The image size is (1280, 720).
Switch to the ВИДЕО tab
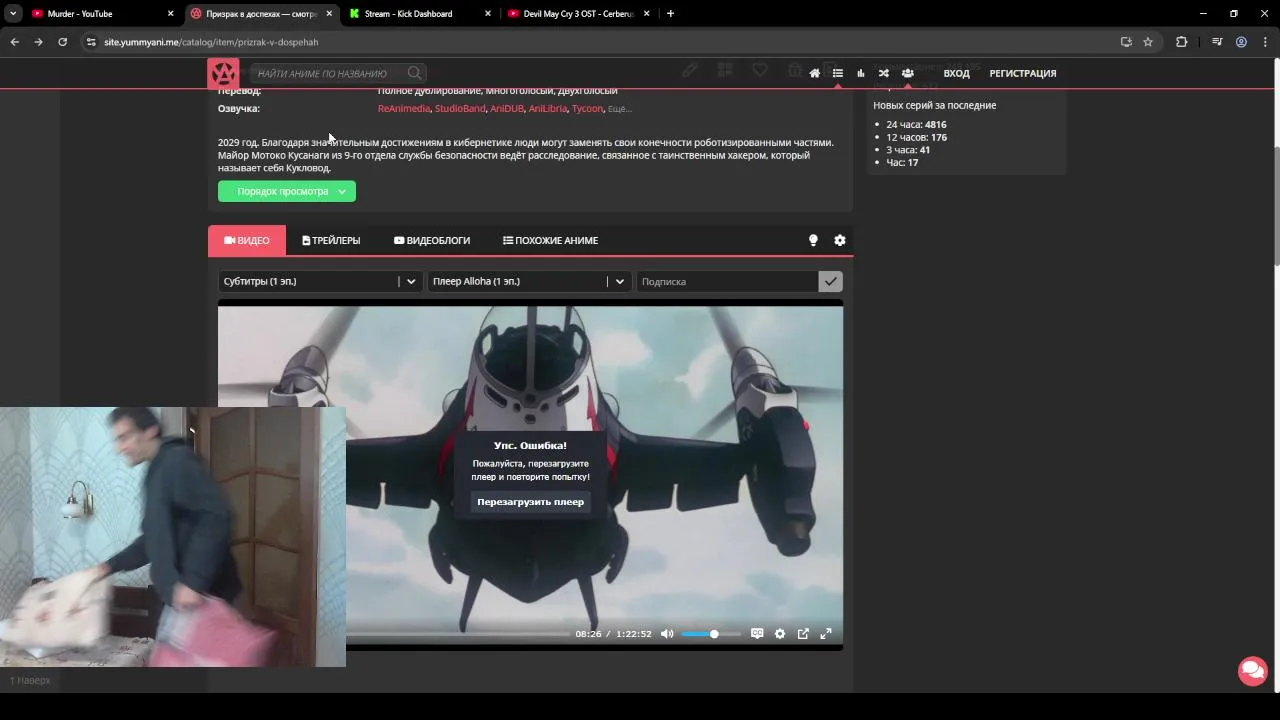(247, 240)
